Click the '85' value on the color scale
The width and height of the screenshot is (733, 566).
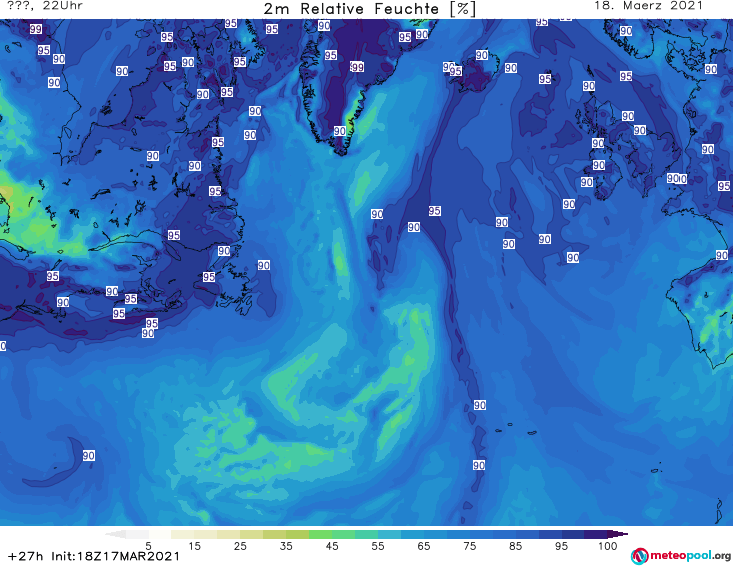[x=515, y=546]
